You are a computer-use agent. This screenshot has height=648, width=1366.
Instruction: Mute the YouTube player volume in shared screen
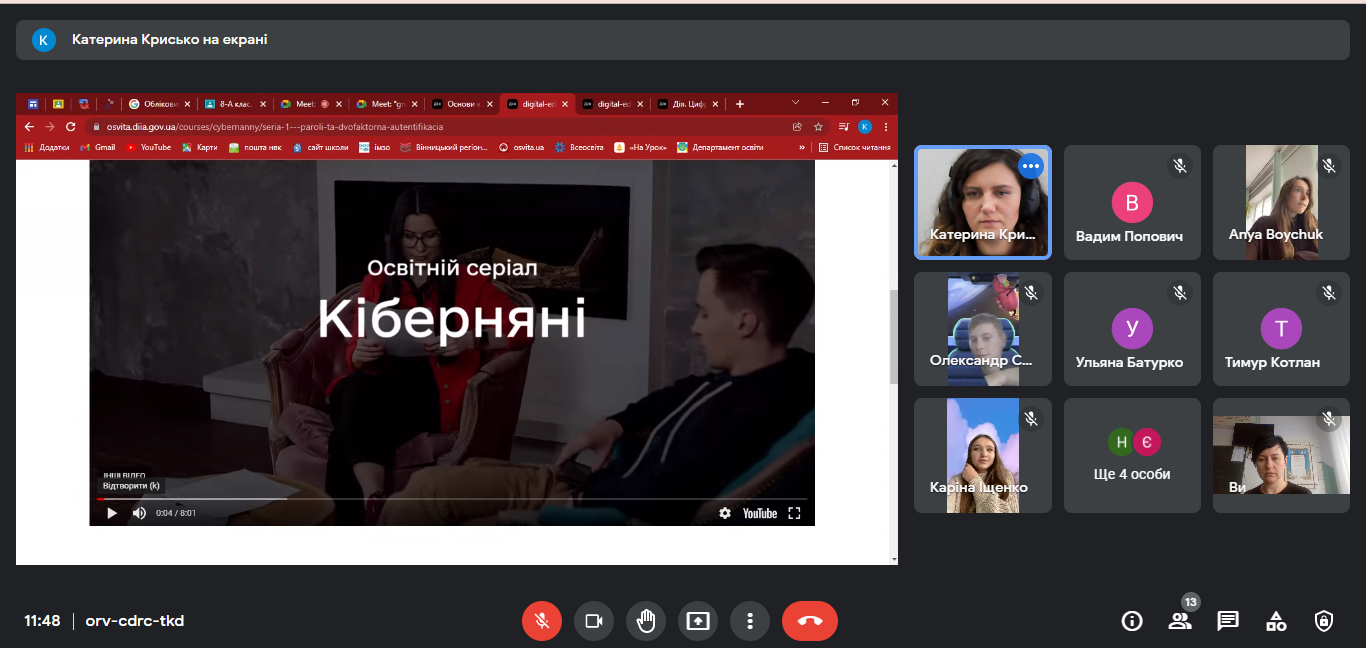(x=139, y=513)
